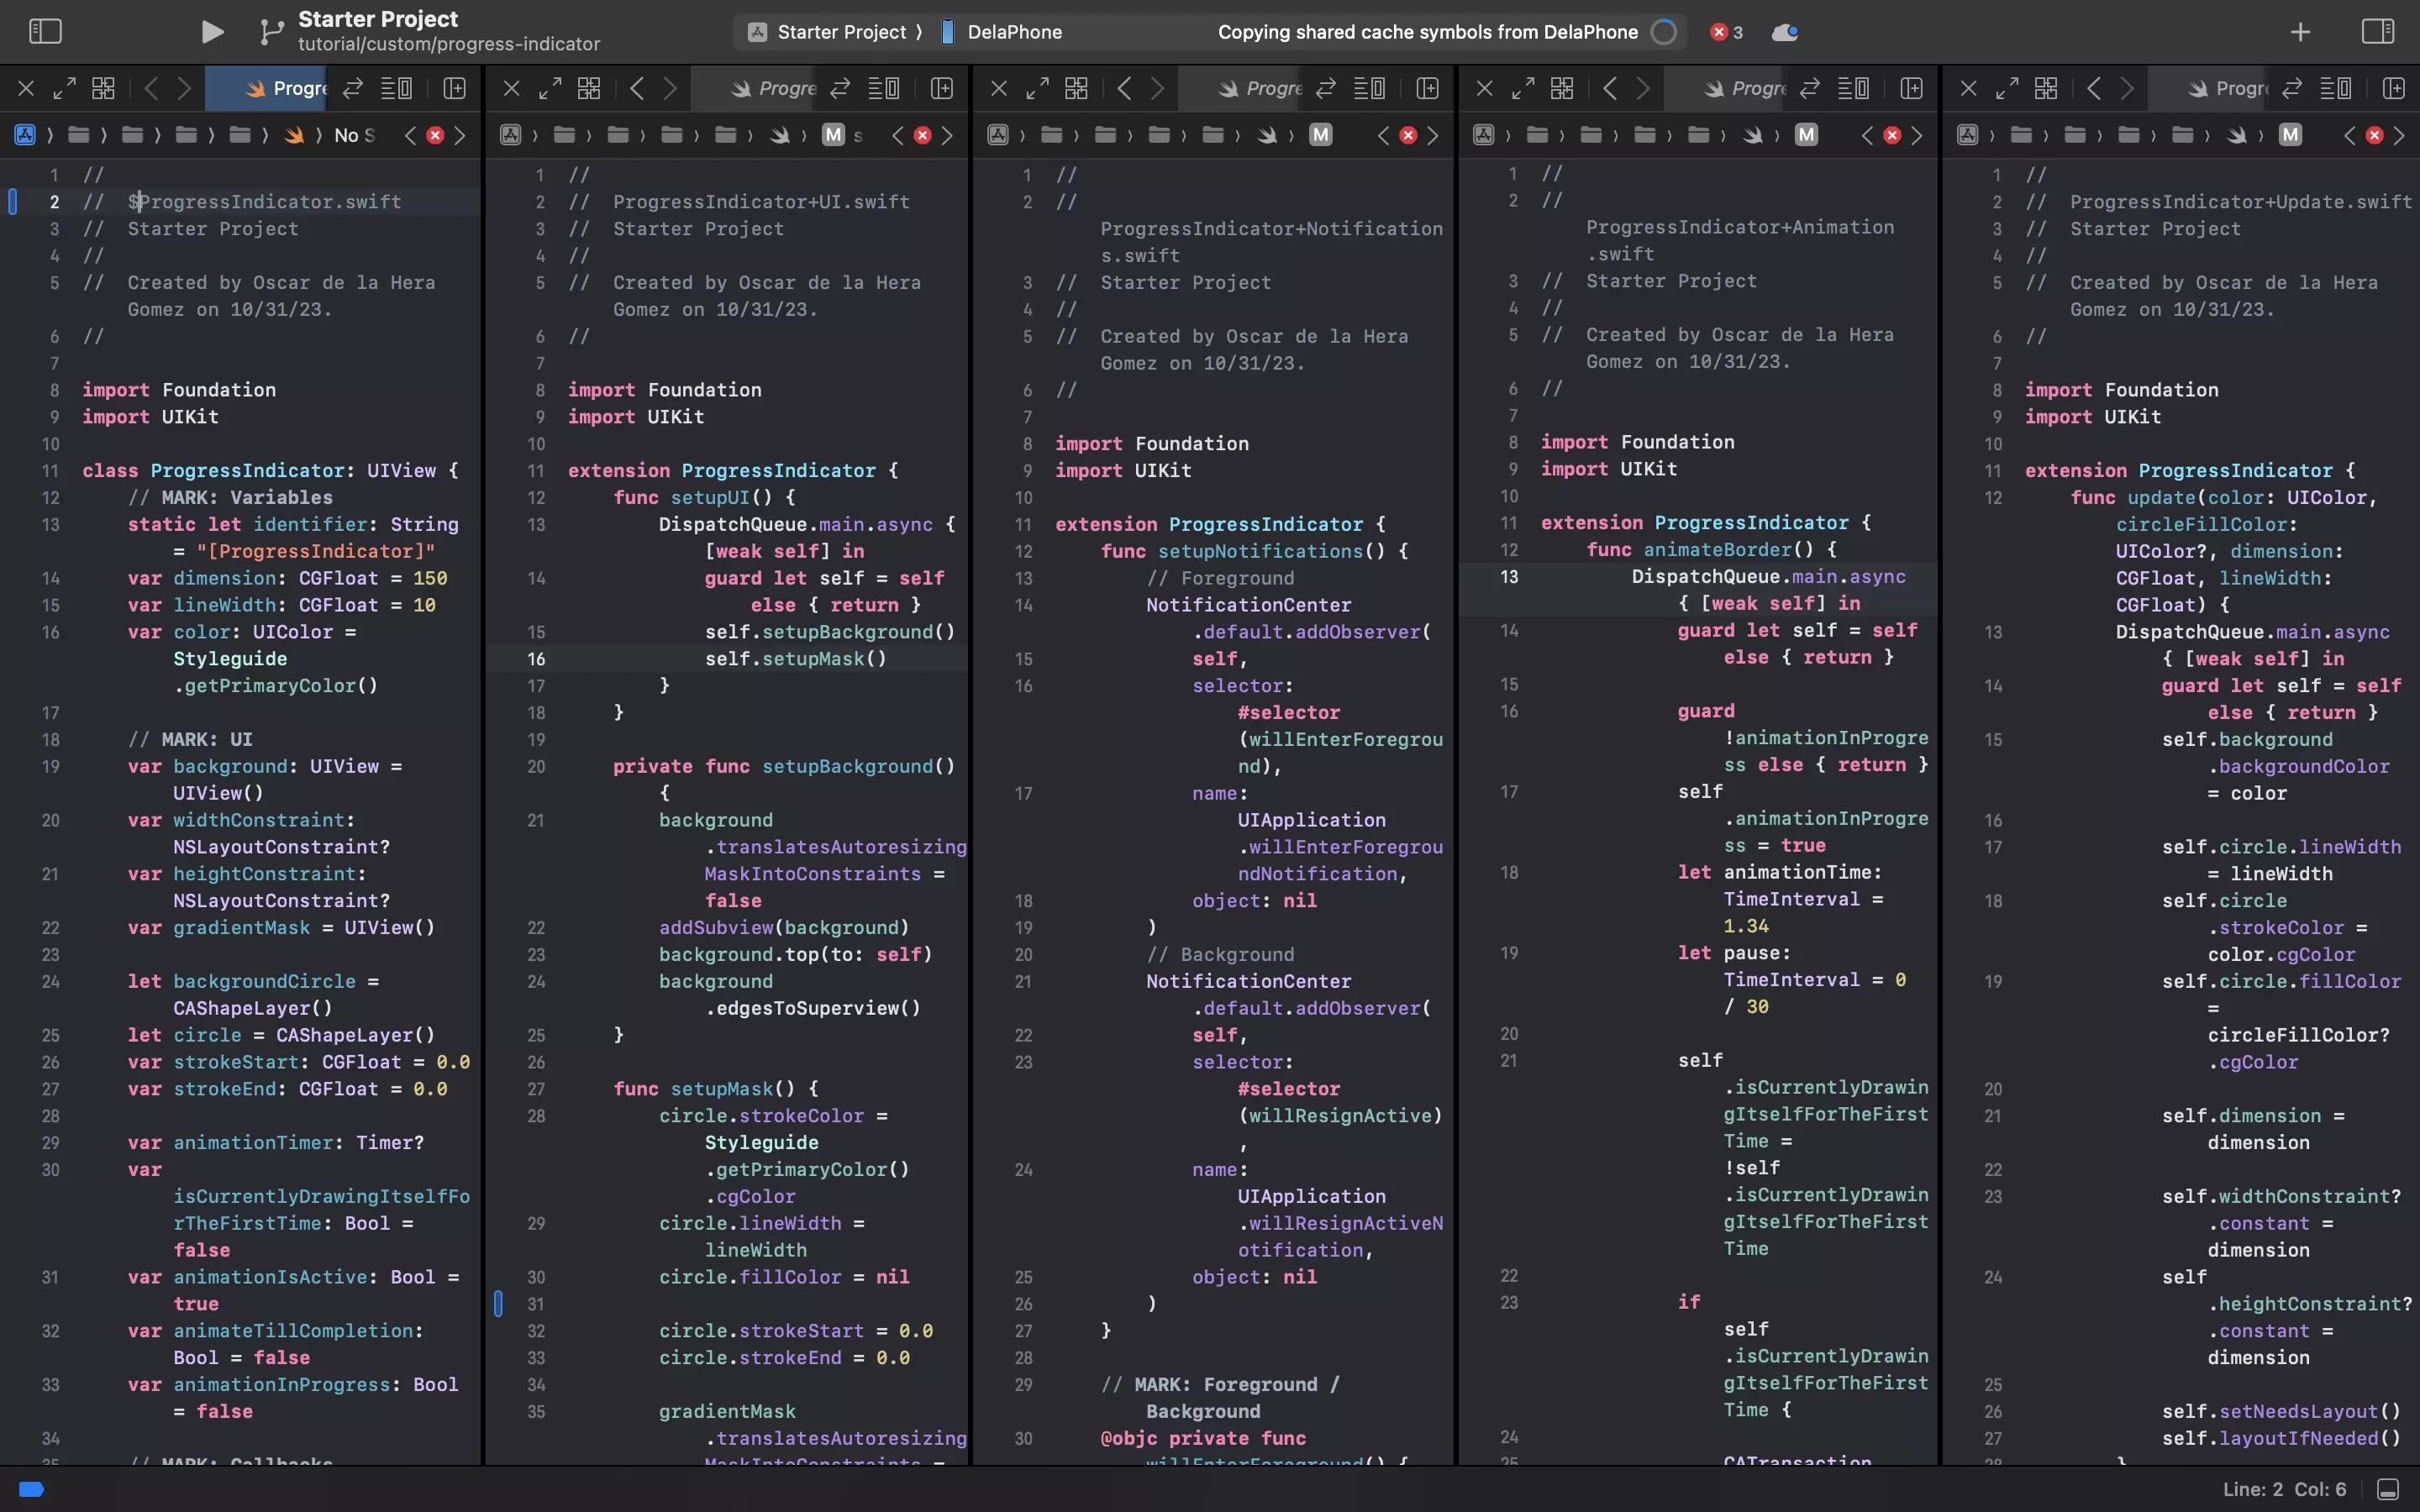The image size is (2420, 1512).
Task: Expand ProgressIndicator.swift editor to focus mode
Action: coord(64,88)
